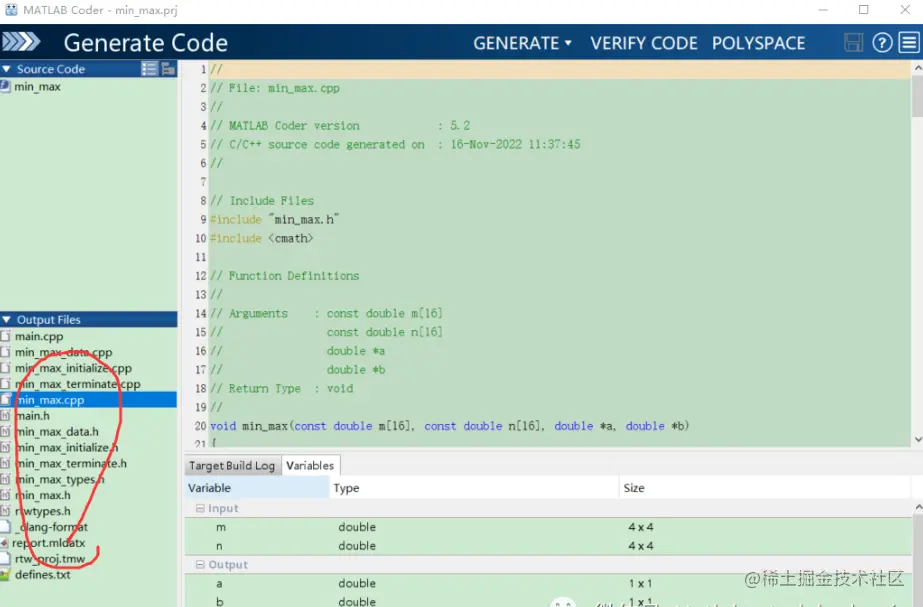Image resolution: width=923 pixels, height=607 pixels.
Task: Click the Variable column header
Action: [x=257, y=487]
